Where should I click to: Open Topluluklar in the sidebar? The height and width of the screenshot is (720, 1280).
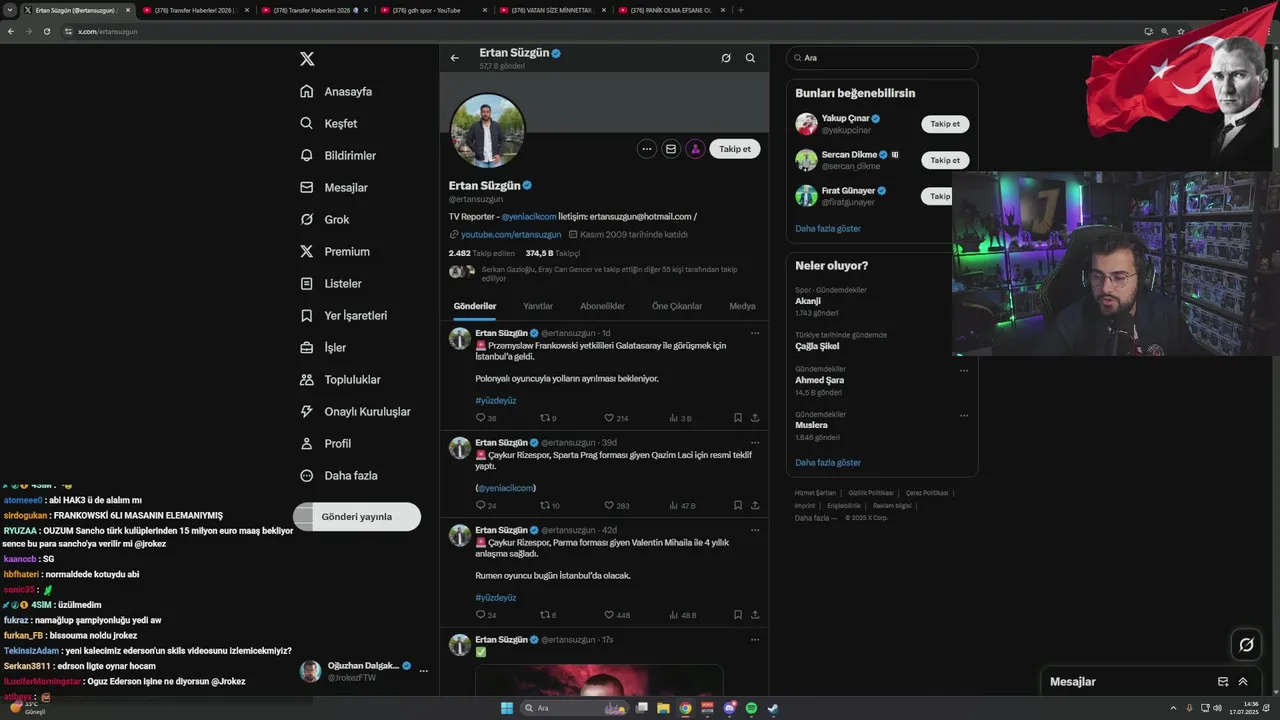(340, 379)
